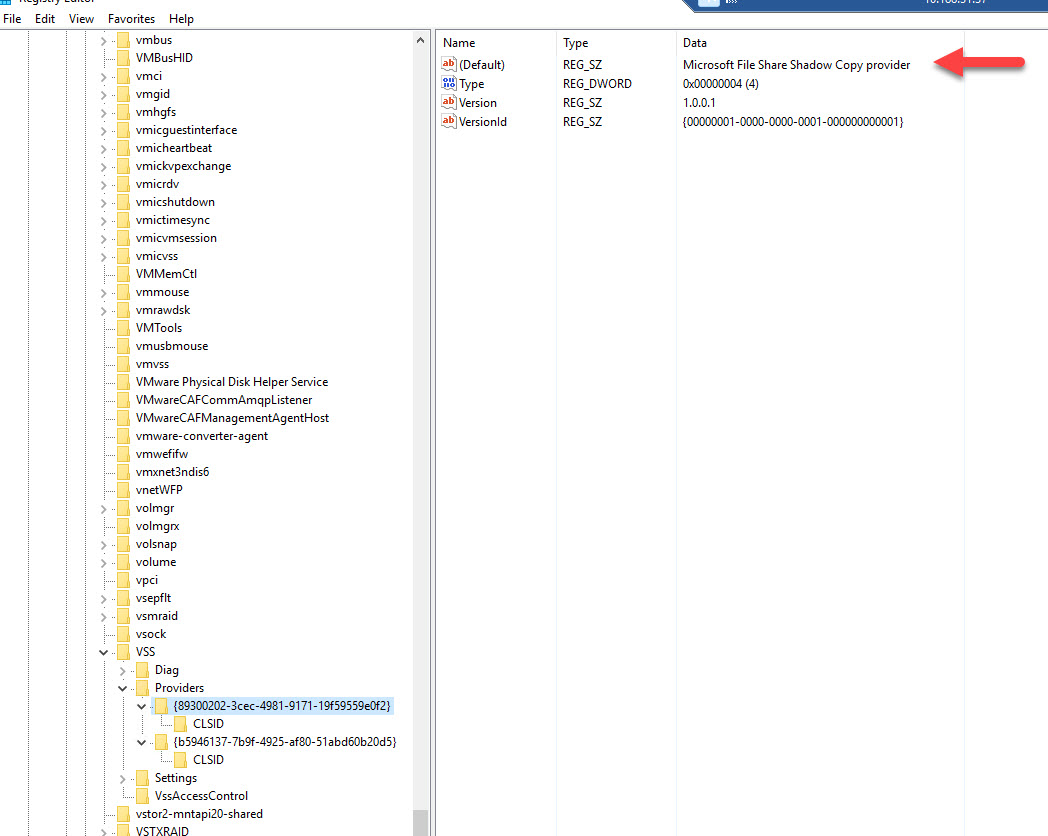
Task: Open the Edit menu
Action: click(x=44, y=18)
